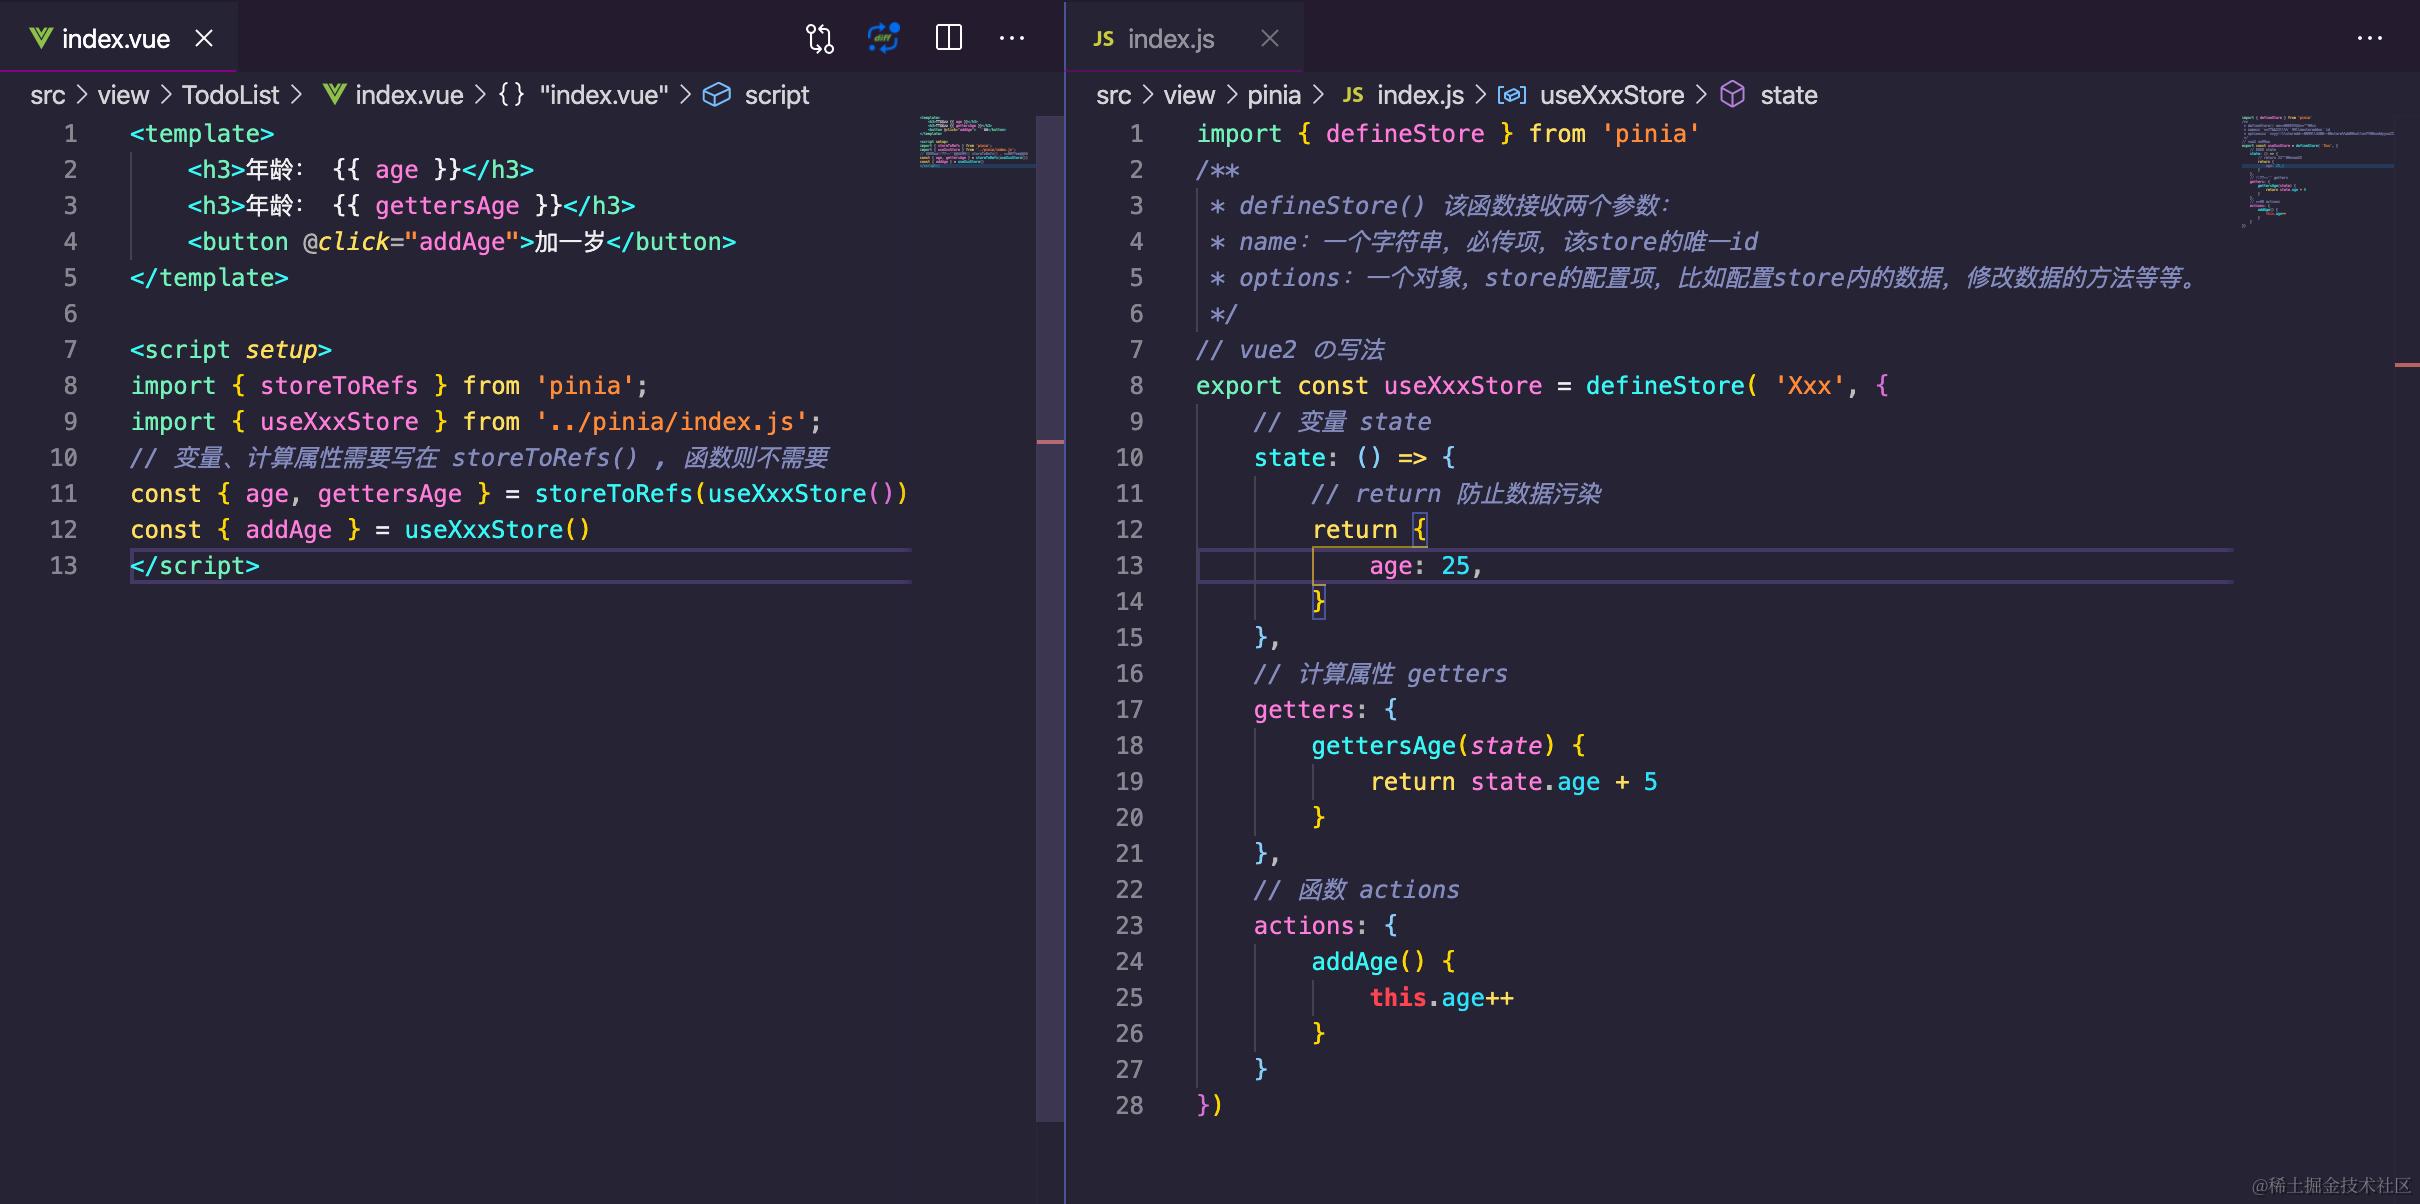Image resolution: width=2420 pixels, height=1204 pixels.
Task: Click cube icon before state breadcrumb
Action: pyautogui.click(x=1732, y=95)
